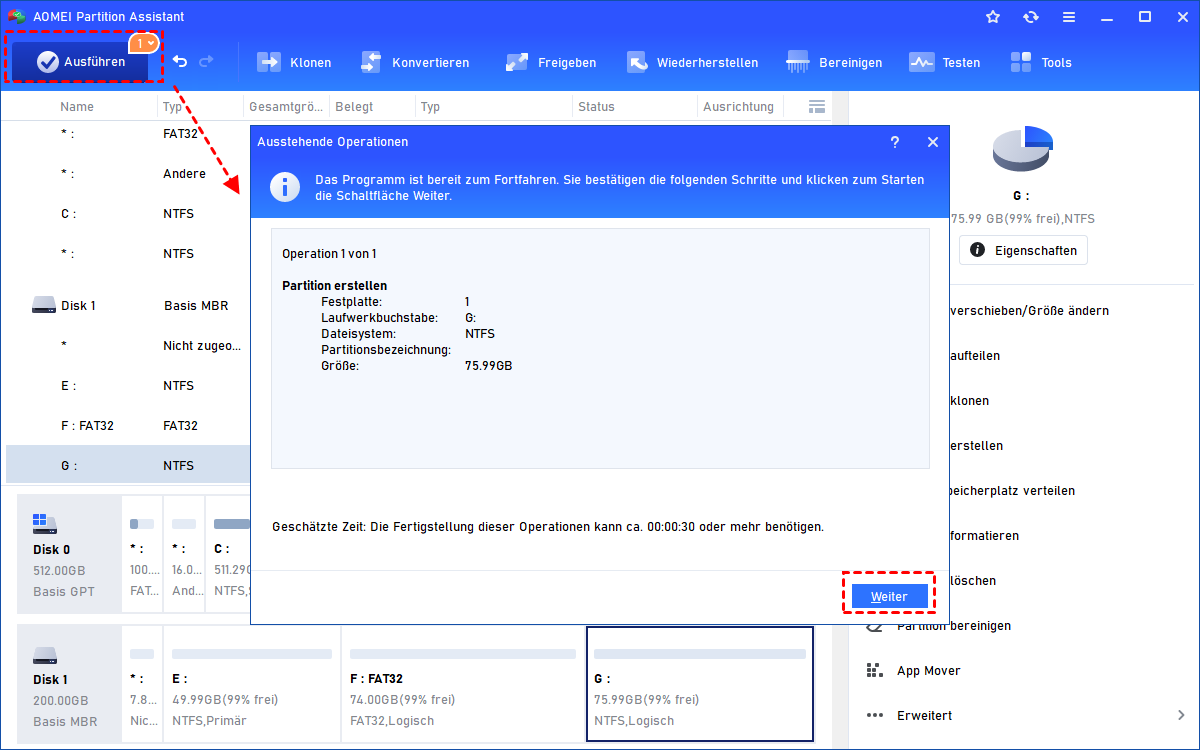The height and width of the screenshot is (750, 1200).
Task: Open the Bereinigen toolbar menu
Action: [835, 62]
